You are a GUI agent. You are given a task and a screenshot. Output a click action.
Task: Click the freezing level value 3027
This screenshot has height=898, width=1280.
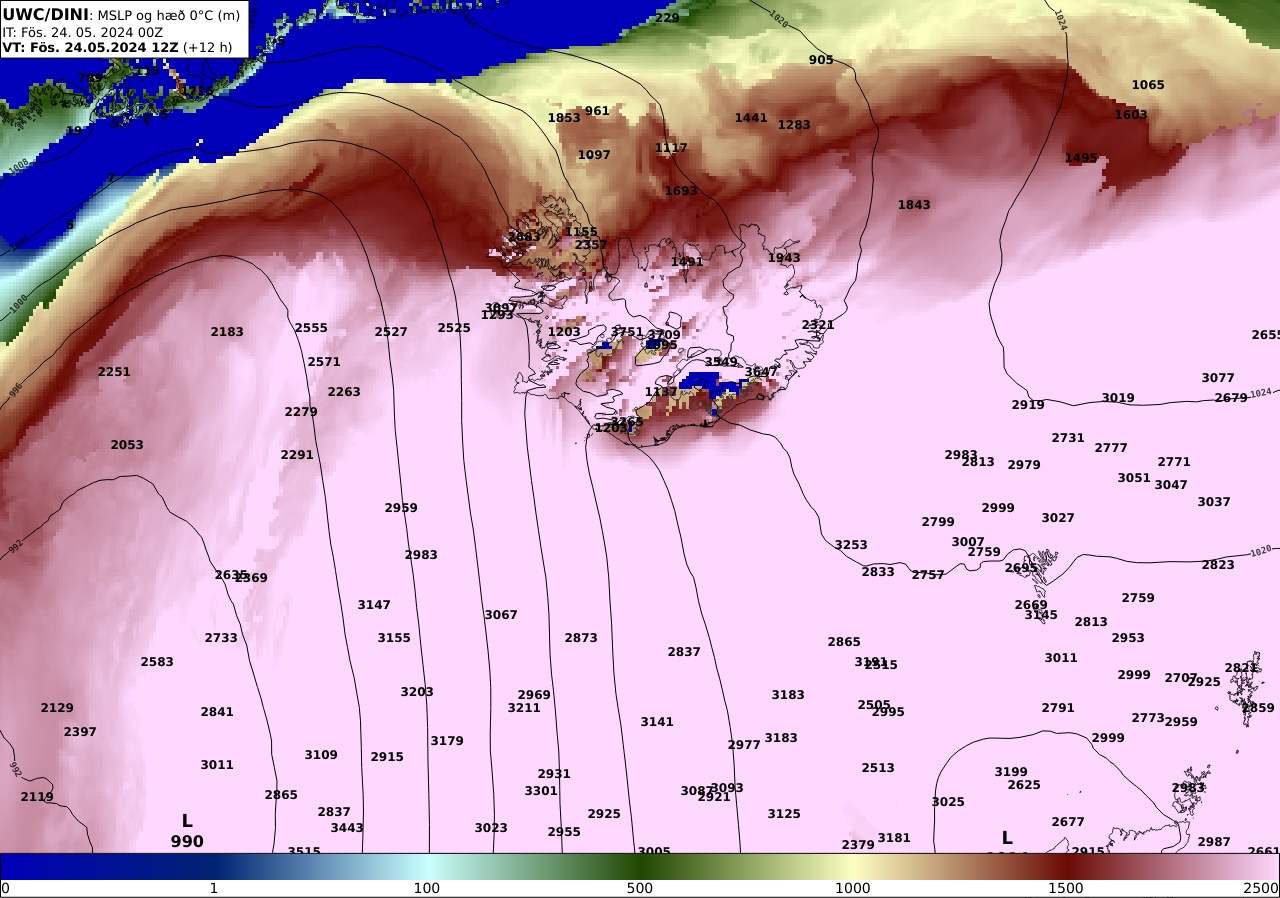click(x=1058, y=518)
